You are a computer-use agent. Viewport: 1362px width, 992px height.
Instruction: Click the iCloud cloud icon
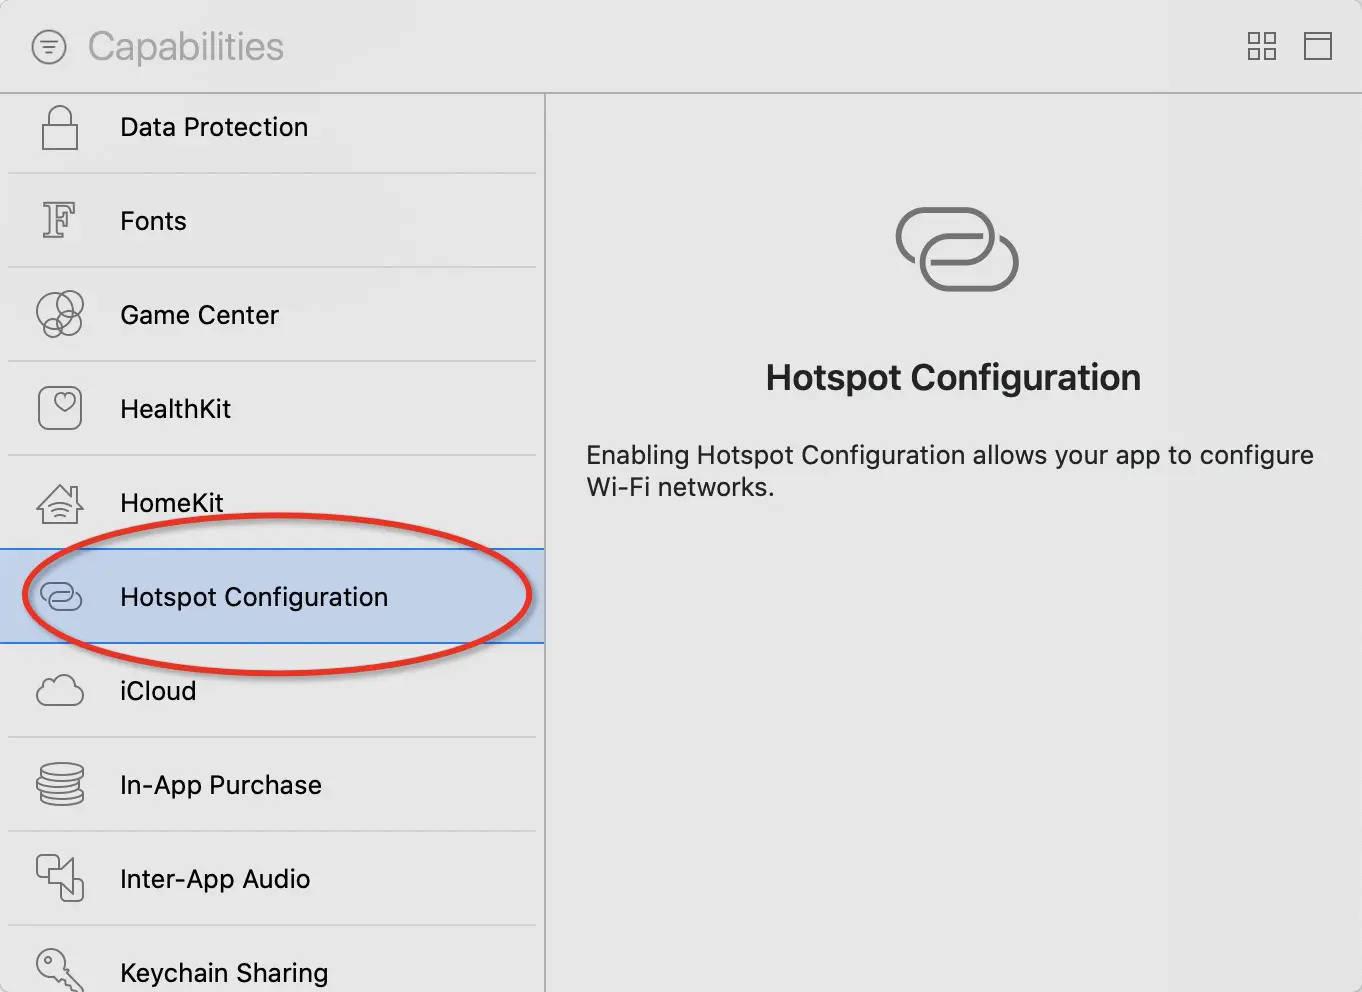60,691
